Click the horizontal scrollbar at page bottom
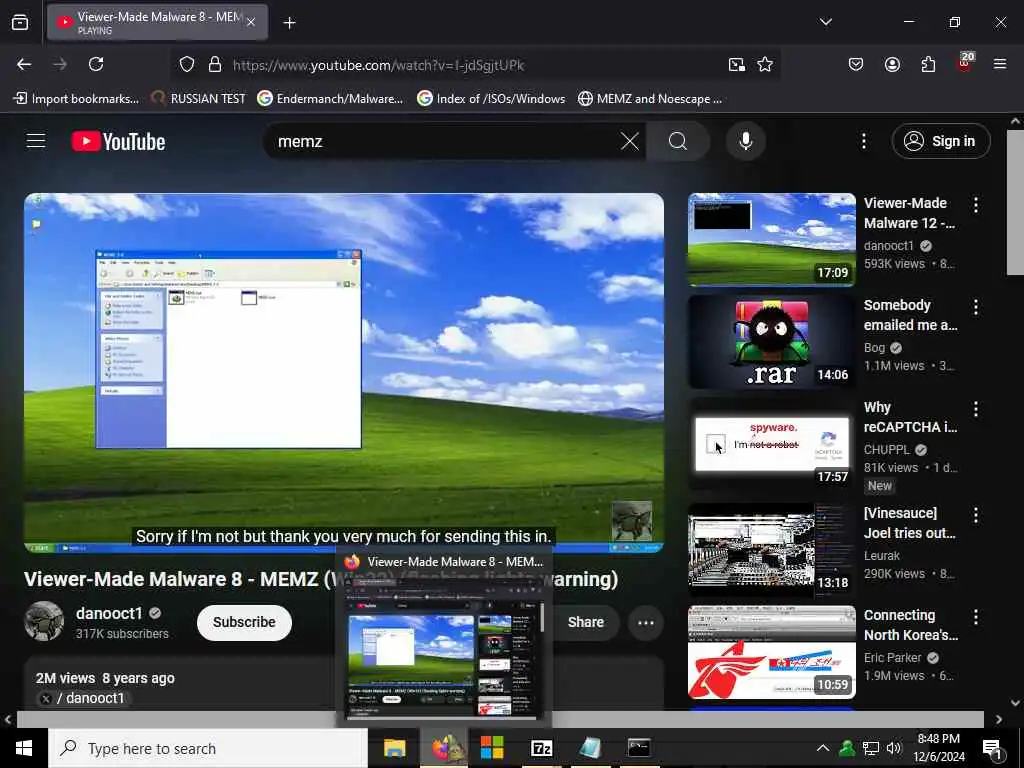Viewport: 1024px width, 768px height. click(500, 719)
